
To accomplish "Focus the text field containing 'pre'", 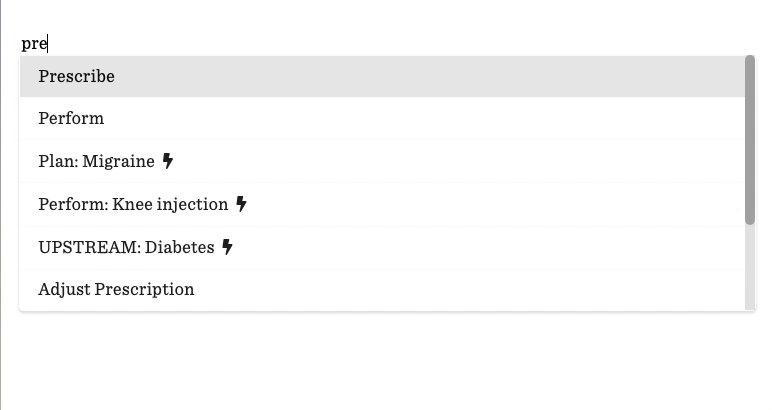I will click(386, 43).
